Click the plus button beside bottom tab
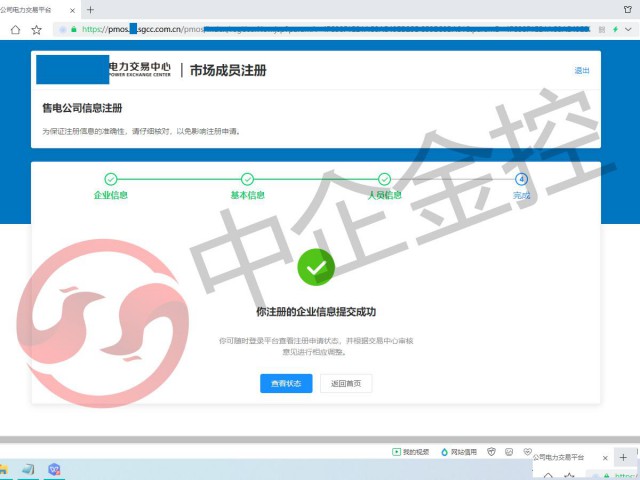 [623, 458]
